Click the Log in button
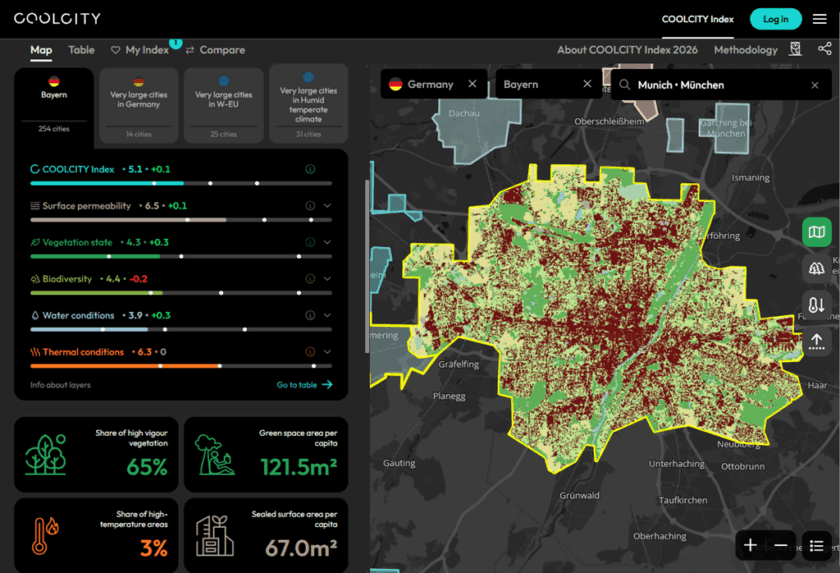The image size is (840, 573). [776, 19]
